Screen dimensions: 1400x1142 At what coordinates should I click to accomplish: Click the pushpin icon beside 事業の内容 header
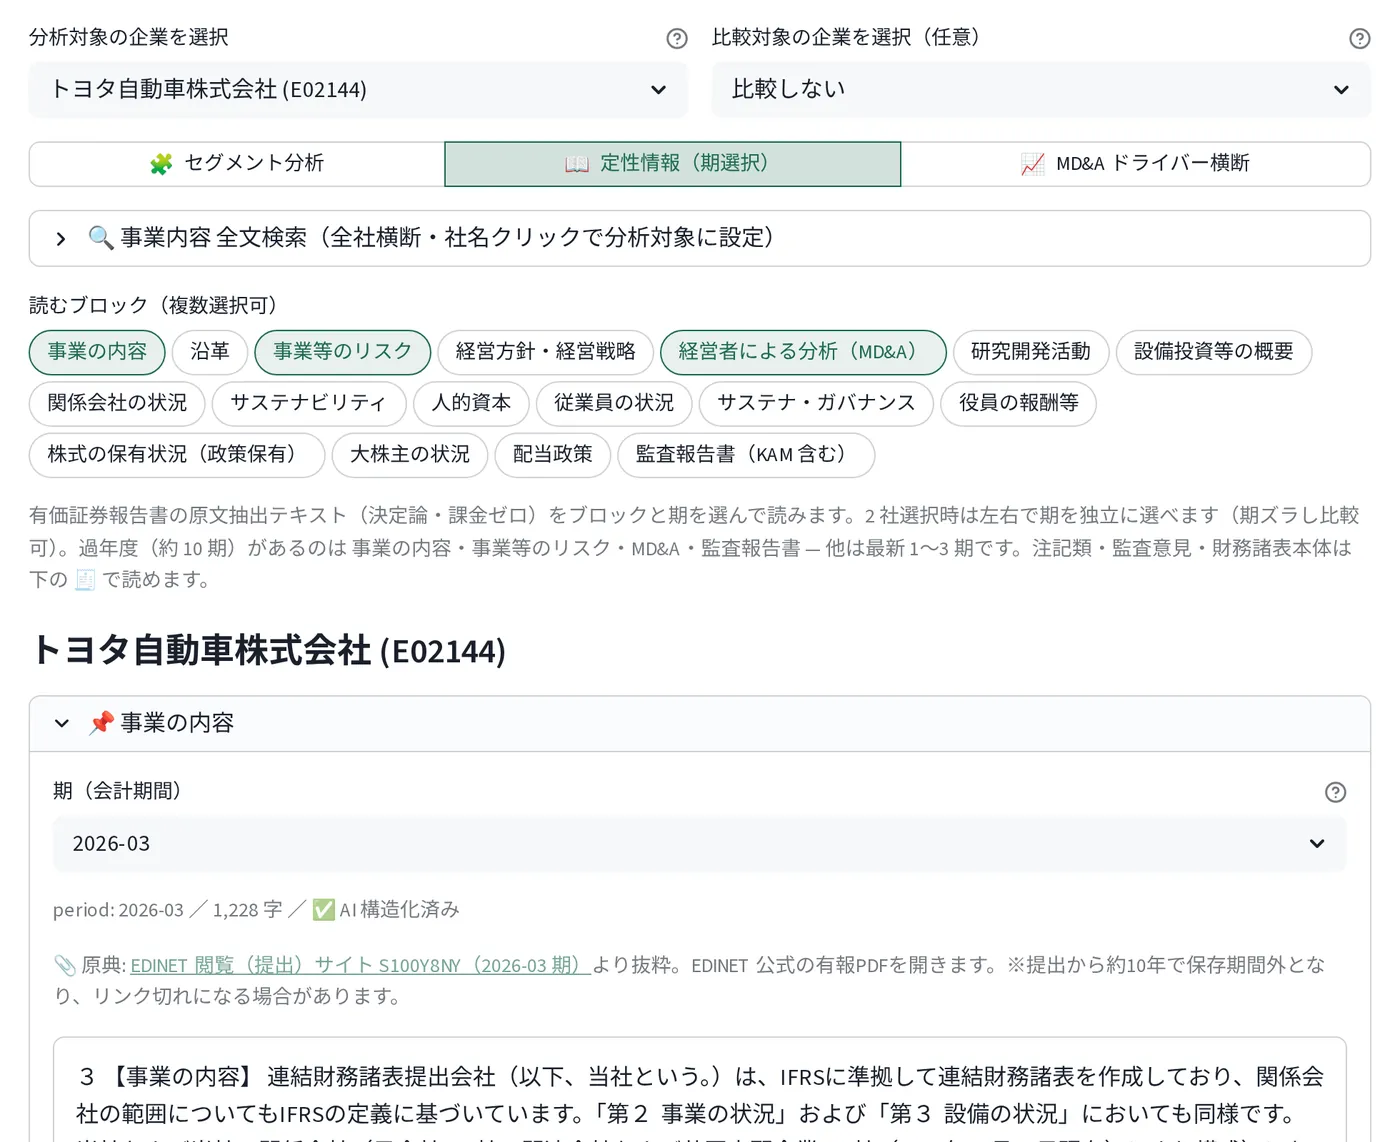101,723
